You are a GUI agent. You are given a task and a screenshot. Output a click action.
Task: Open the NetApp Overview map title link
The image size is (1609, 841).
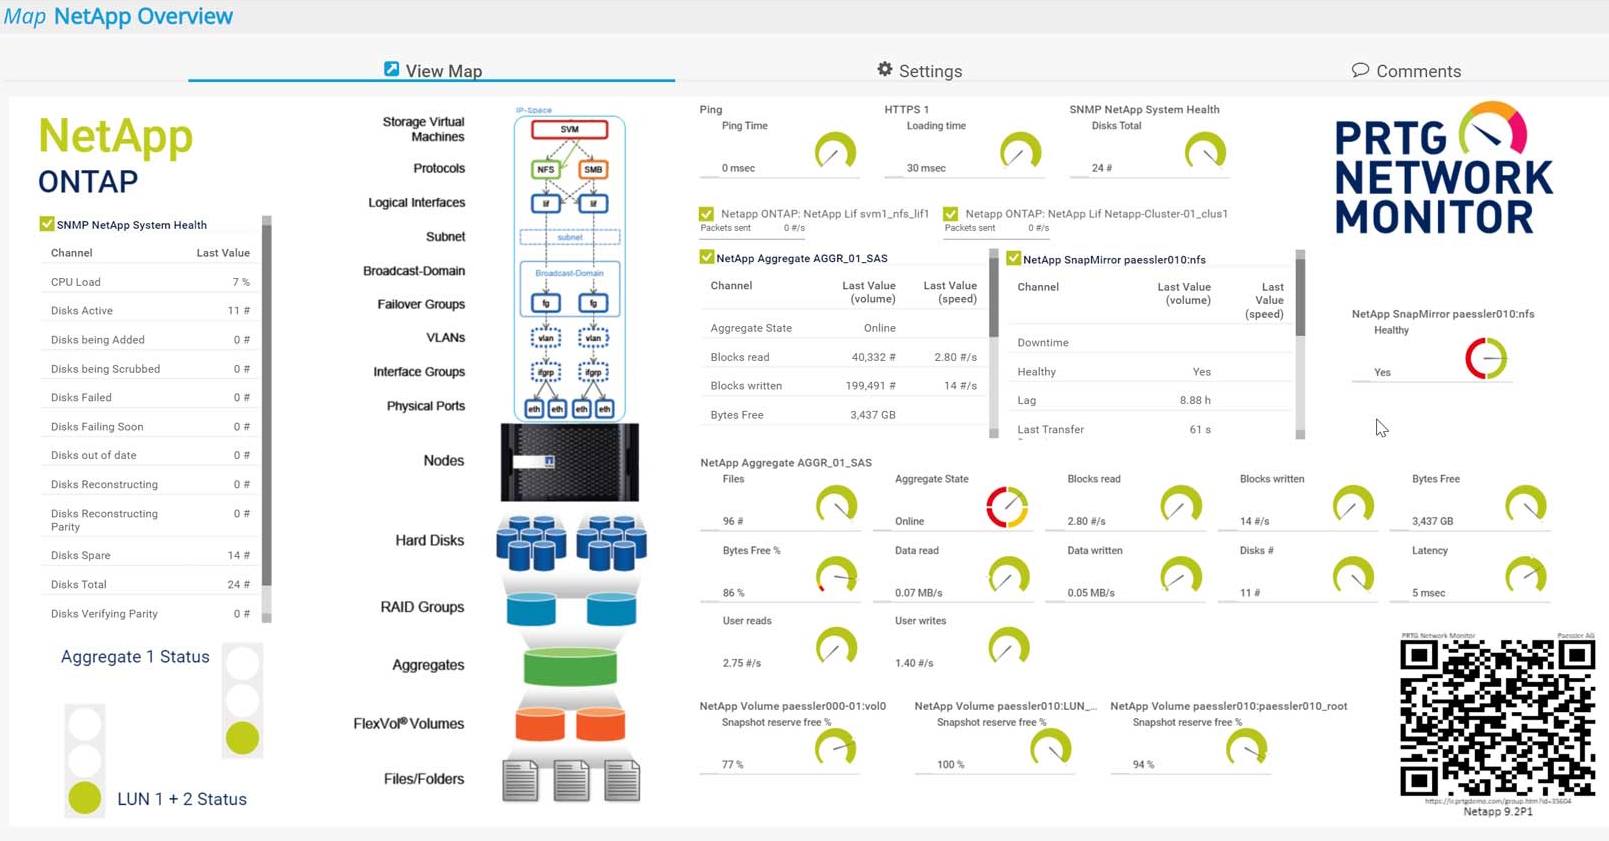tap(143, 16)
